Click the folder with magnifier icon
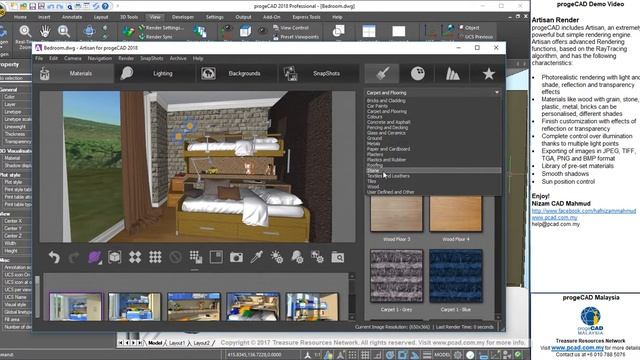 point(338,257)
